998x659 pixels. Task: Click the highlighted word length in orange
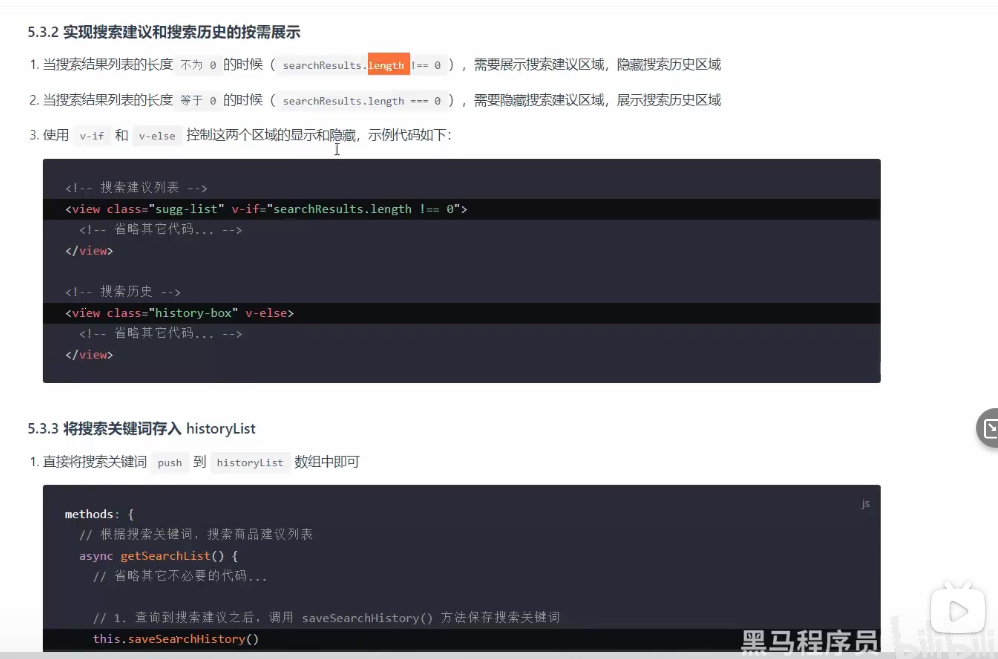pyautogui.click(x=388, y=65)
